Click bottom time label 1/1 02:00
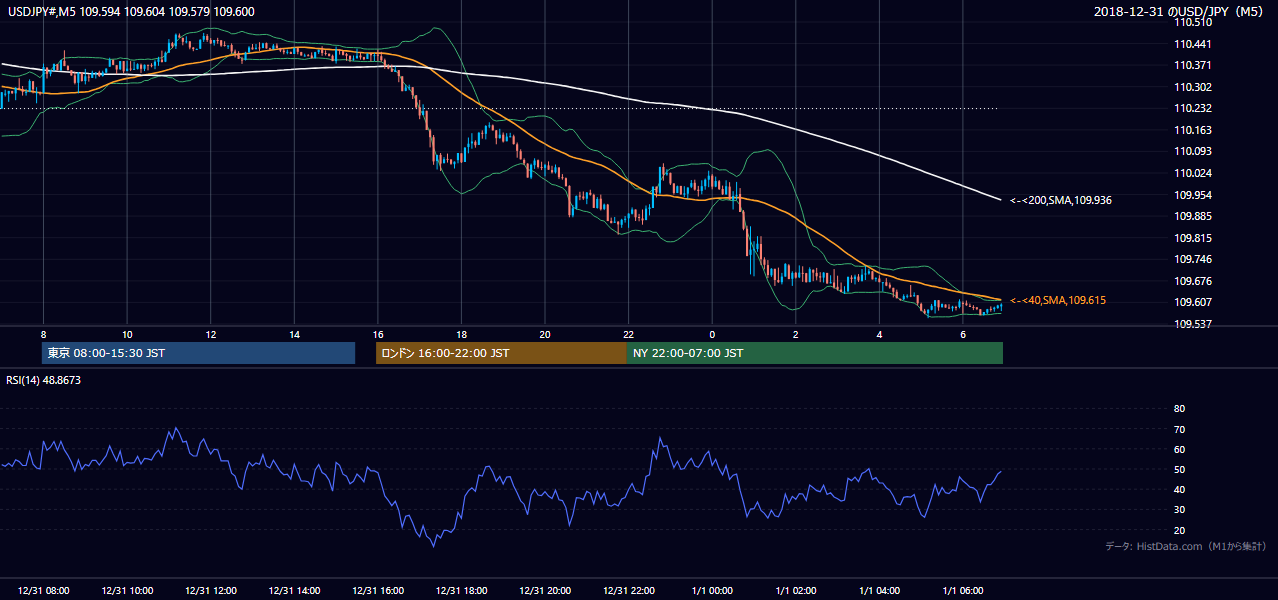Screen dimensions: 1278x600 (796, 591)
